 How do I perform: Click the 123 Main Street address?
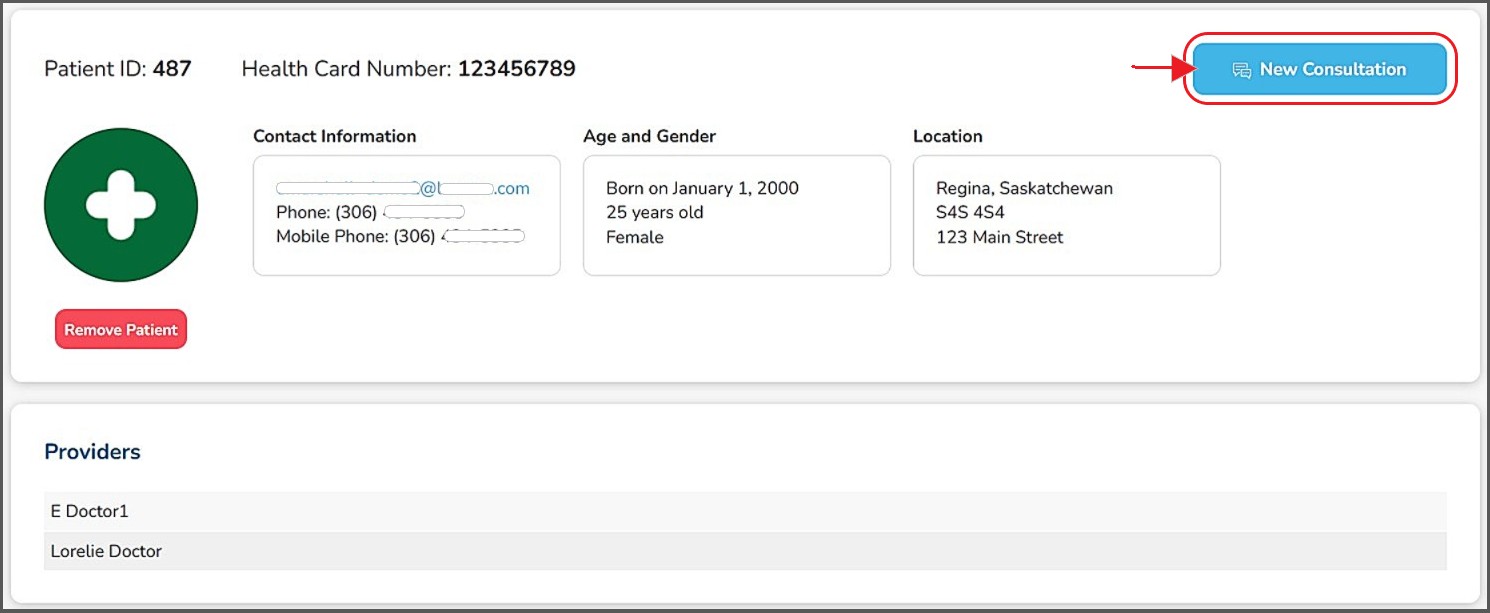click(999, 237)
